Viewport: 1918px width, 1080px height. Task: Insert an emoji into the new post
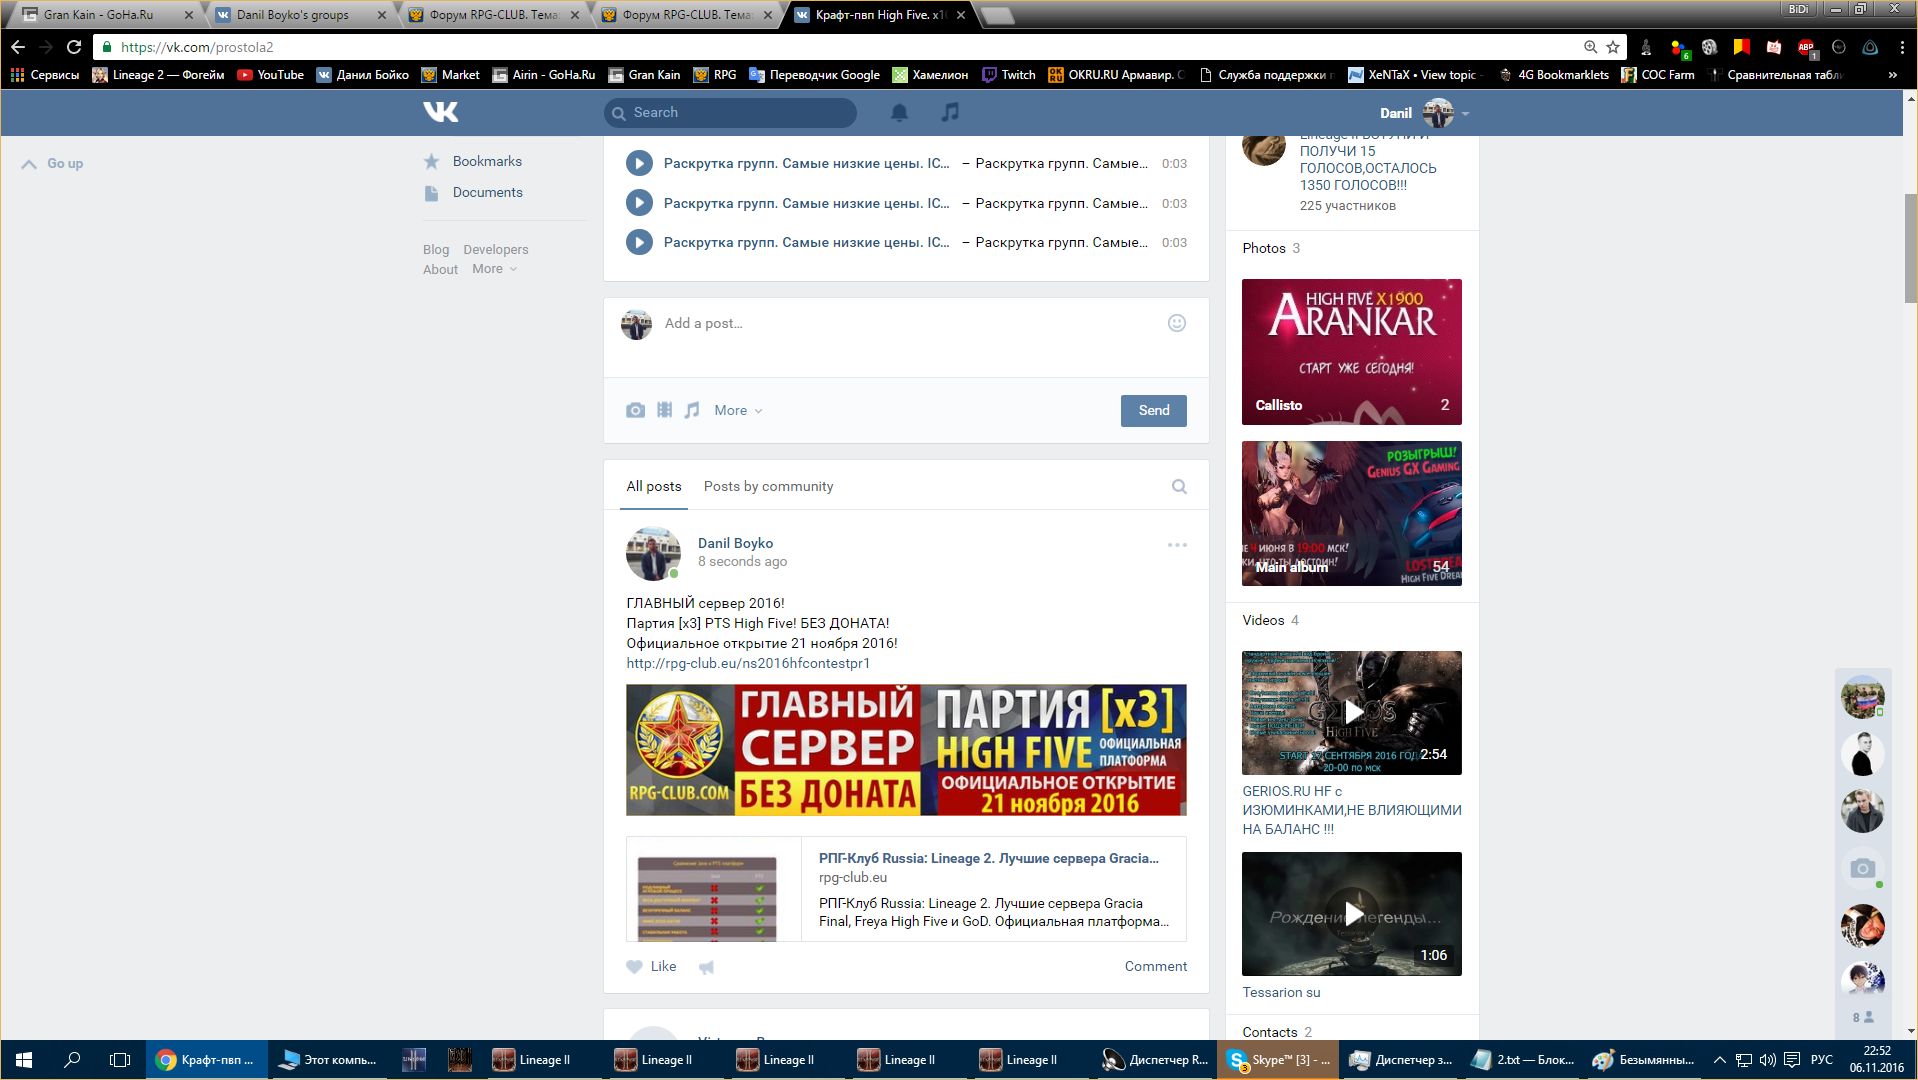click(x=1177, y=323)
